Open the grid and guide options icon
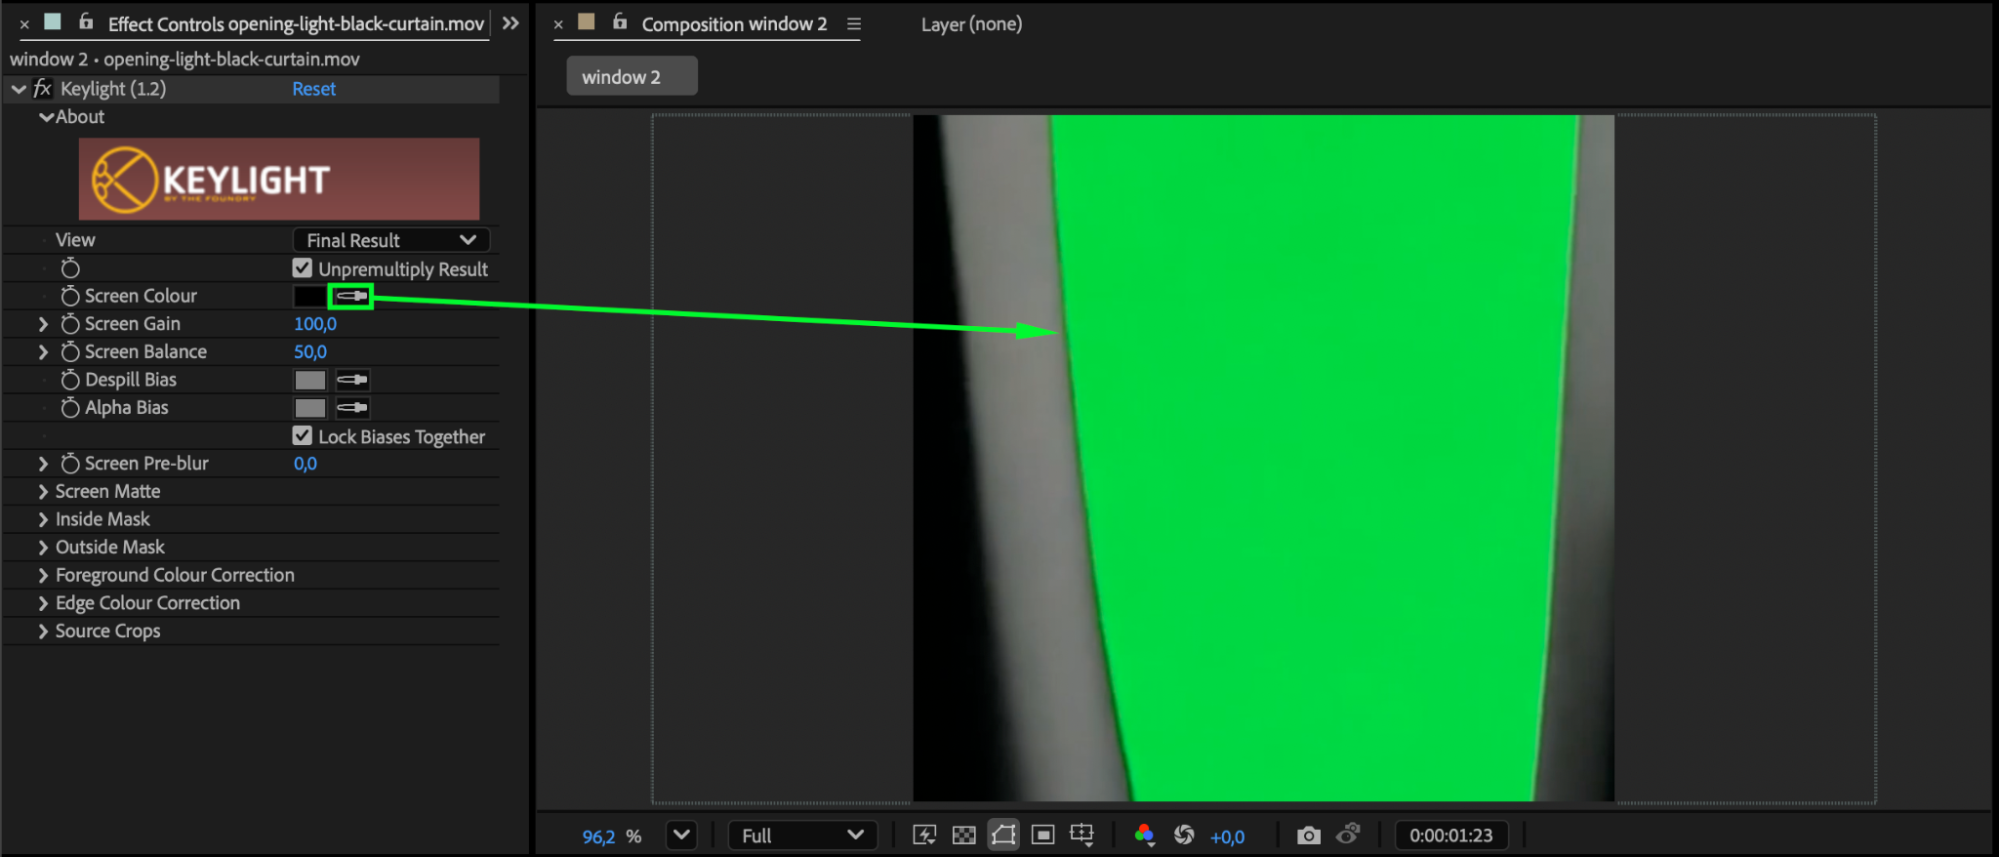Viewport: 1999px width, 857px height. [1082, 835]
